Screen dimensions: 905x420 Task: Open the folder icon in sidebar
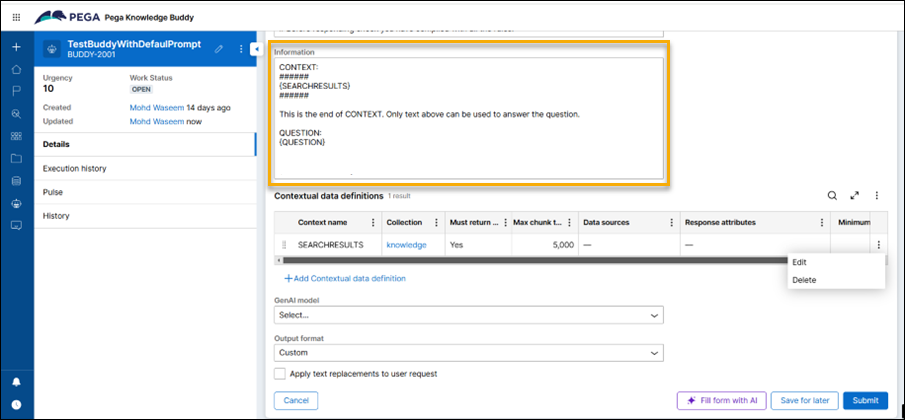tap(16, 159)
